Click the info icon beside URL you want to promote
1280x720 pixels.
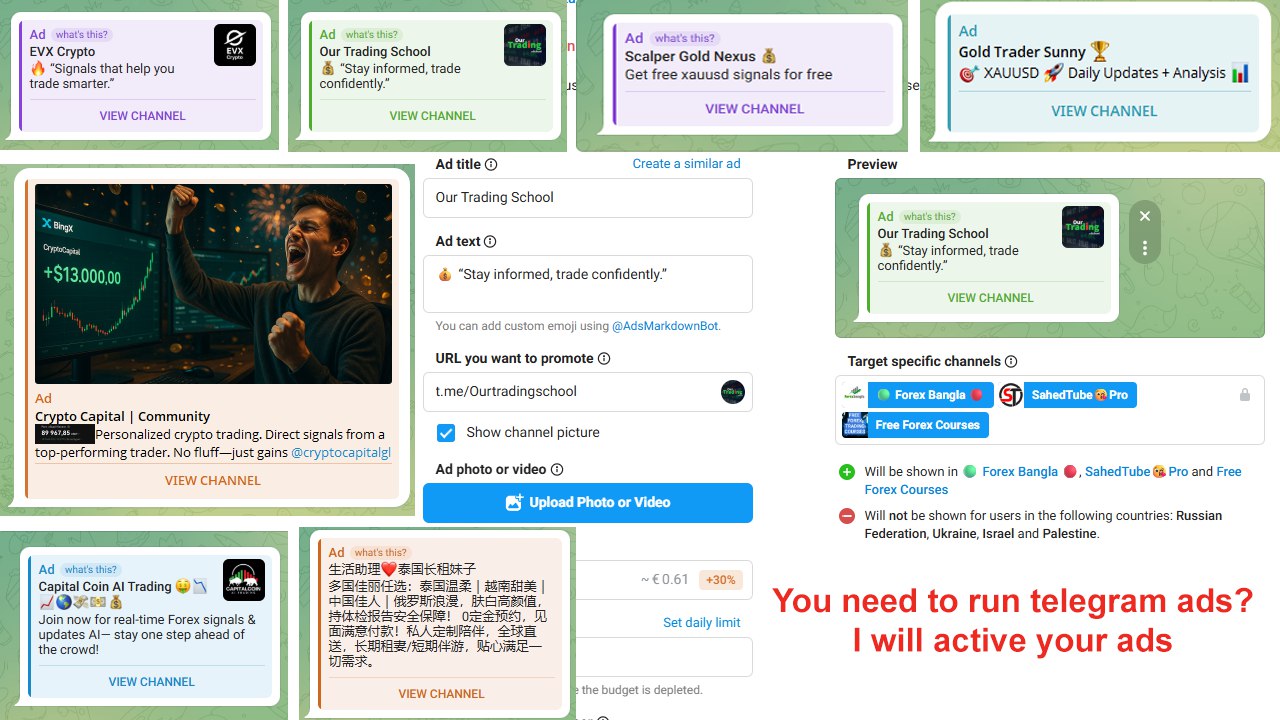[x=604, y=359]
